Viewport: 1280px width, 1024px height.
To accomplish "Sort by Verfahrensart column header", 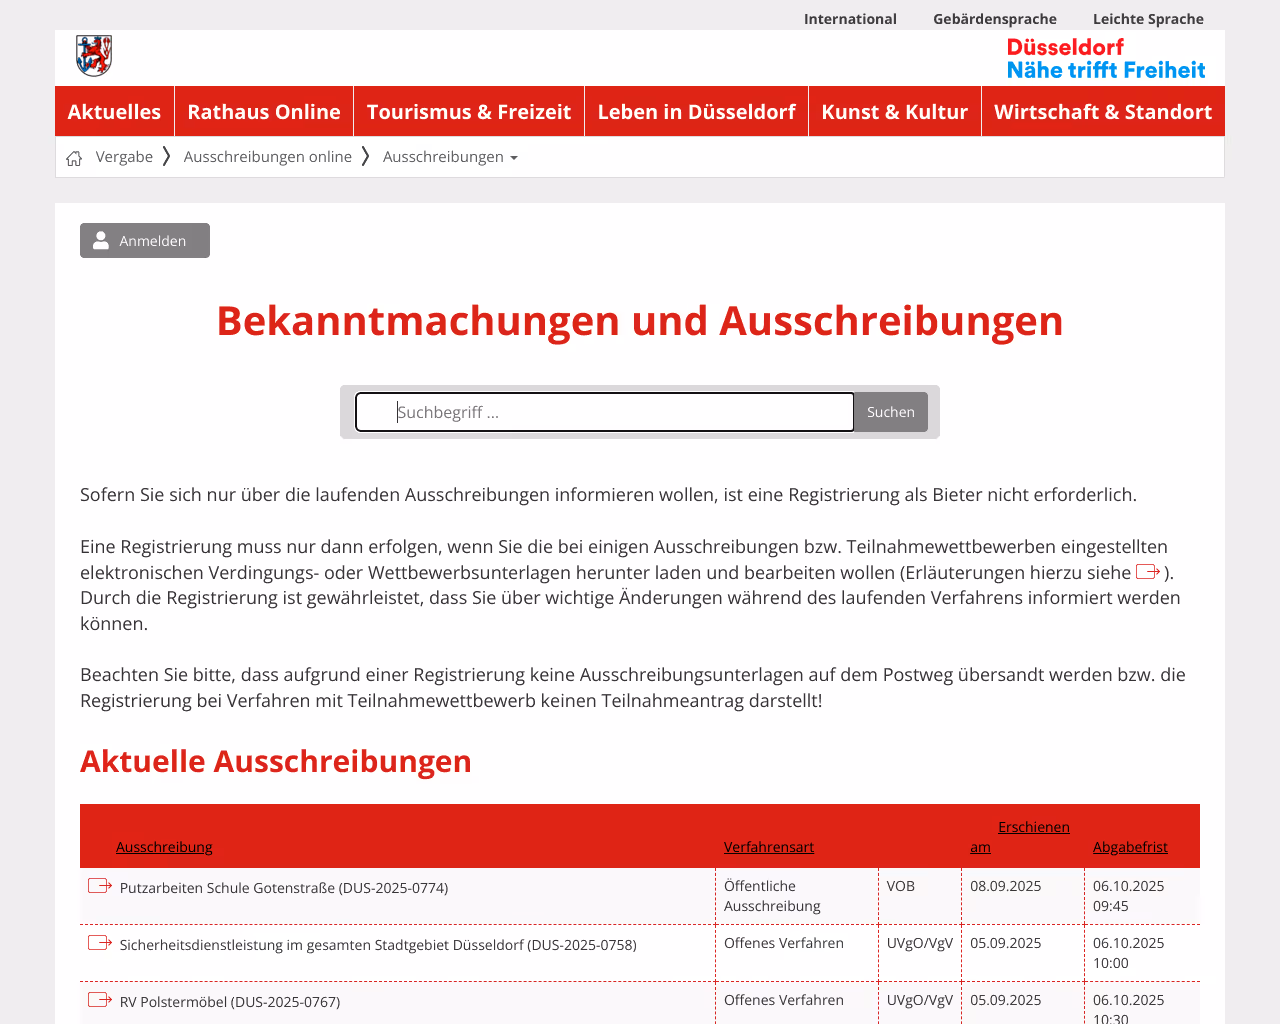I will click(769, 847).
